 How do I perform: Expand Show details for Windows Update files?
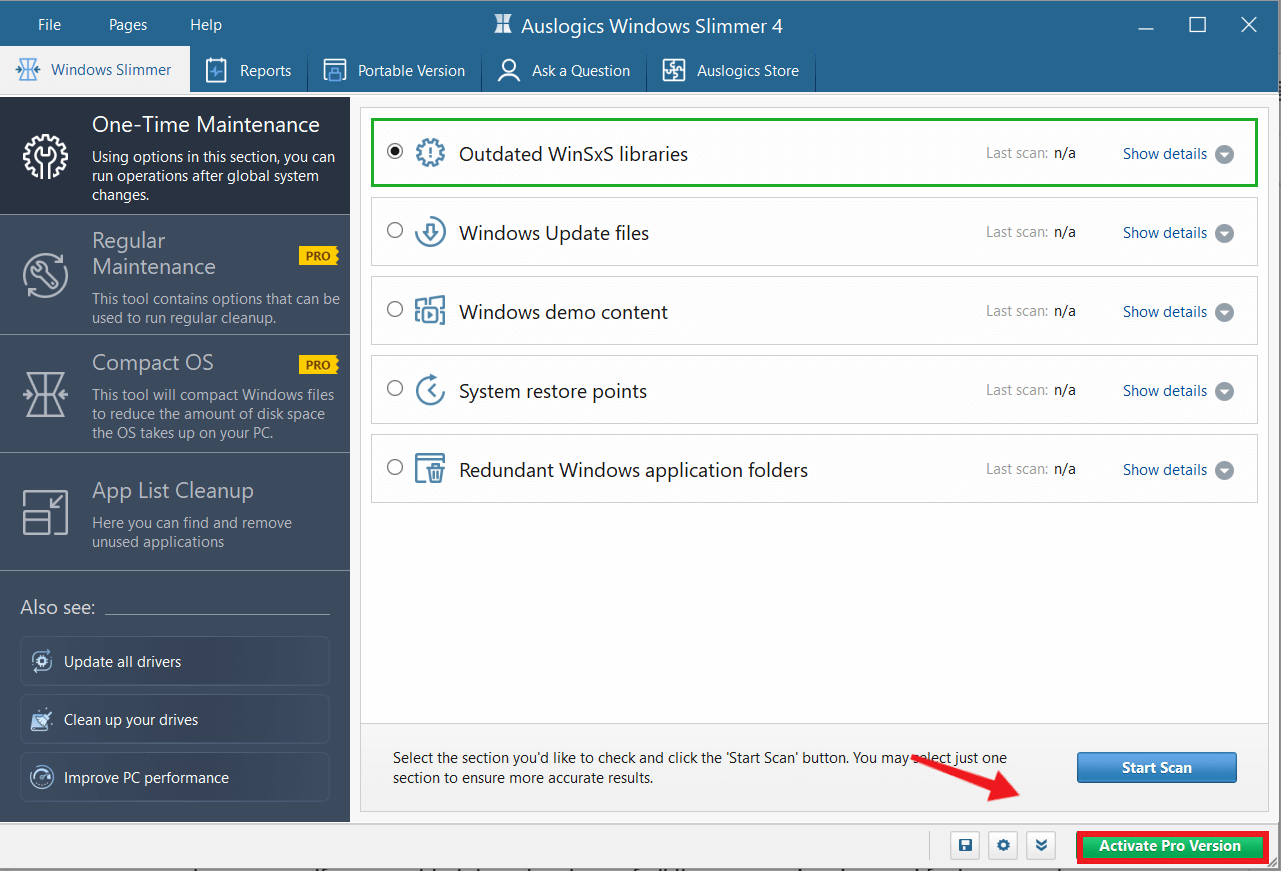(1177, 233)
